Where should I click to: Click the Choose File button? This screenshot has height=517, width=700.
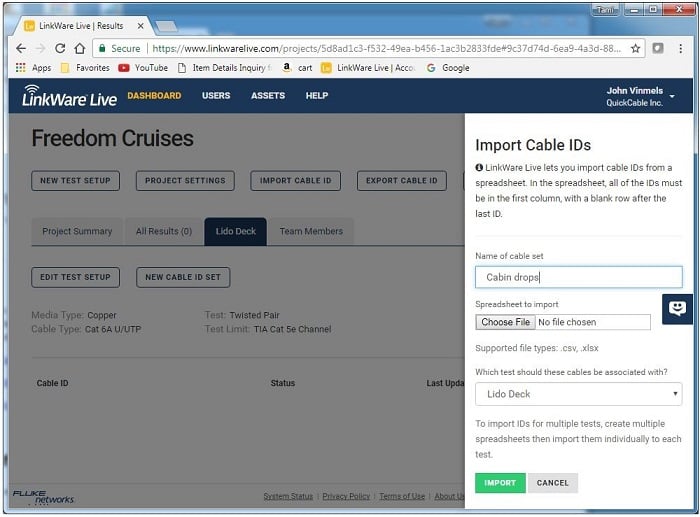(x=505, y=322)
